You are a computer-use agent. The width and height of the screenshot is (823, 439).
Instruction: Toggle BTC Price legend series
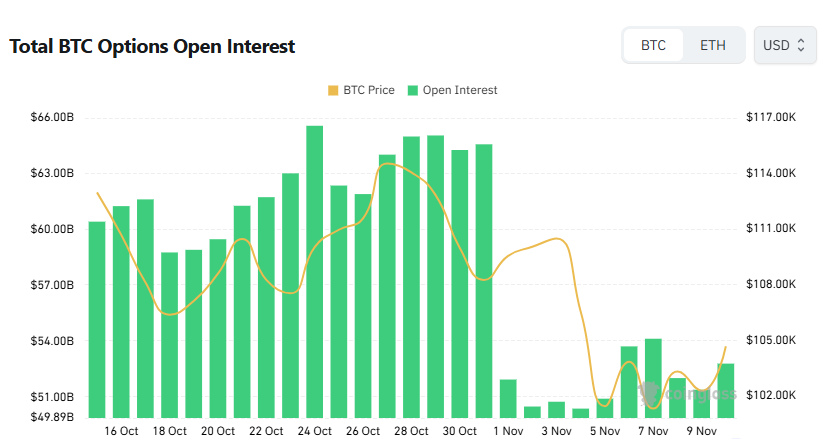pyautogui.click(x=360, y=90)
